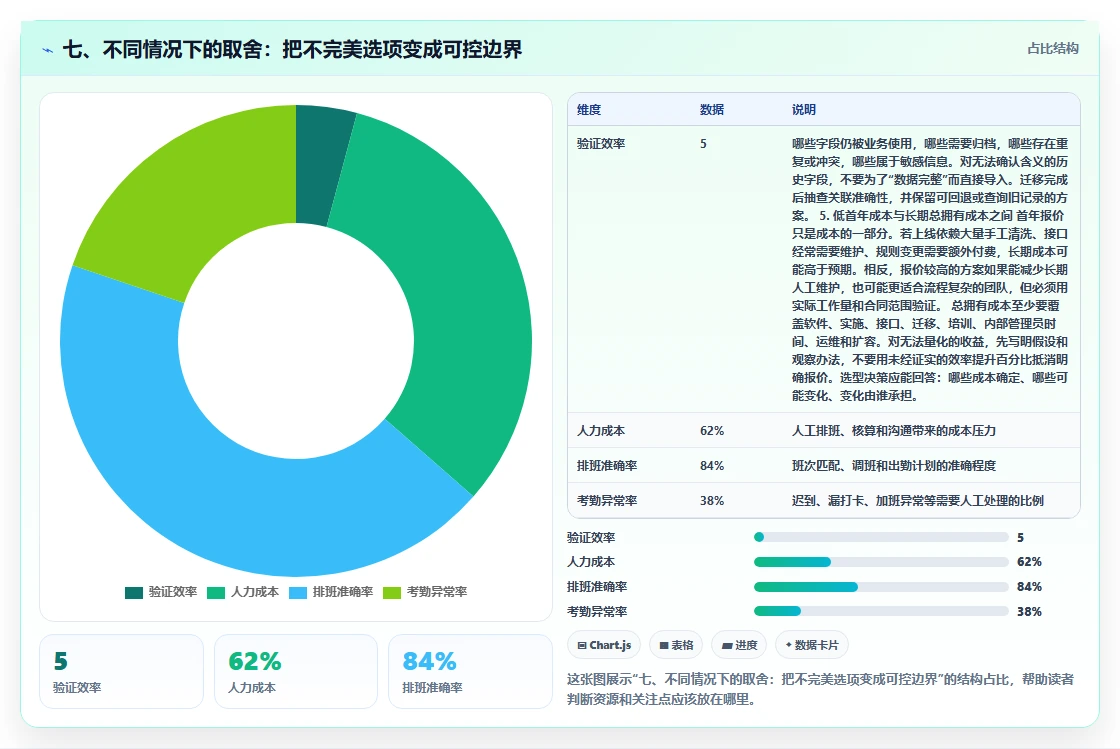Click the 验证效率 progress bar
The width and height of the screenshot is (1120, 749).
tap(881, 537)
